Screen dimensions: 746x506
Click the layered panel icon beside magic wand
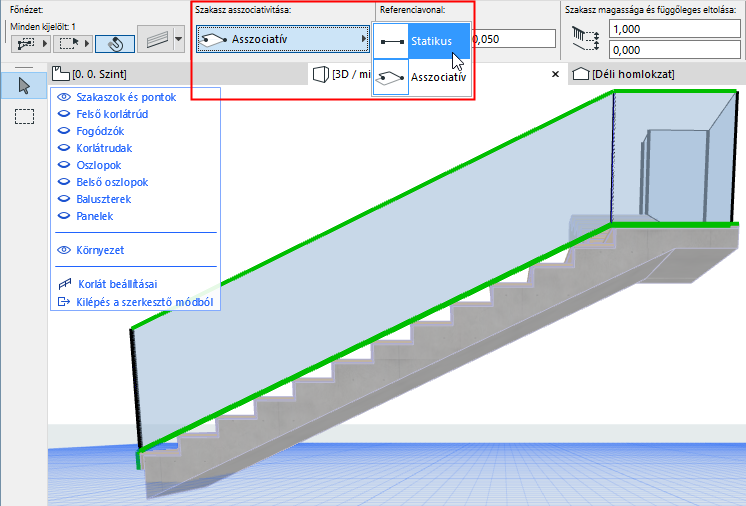coord(157,39)
